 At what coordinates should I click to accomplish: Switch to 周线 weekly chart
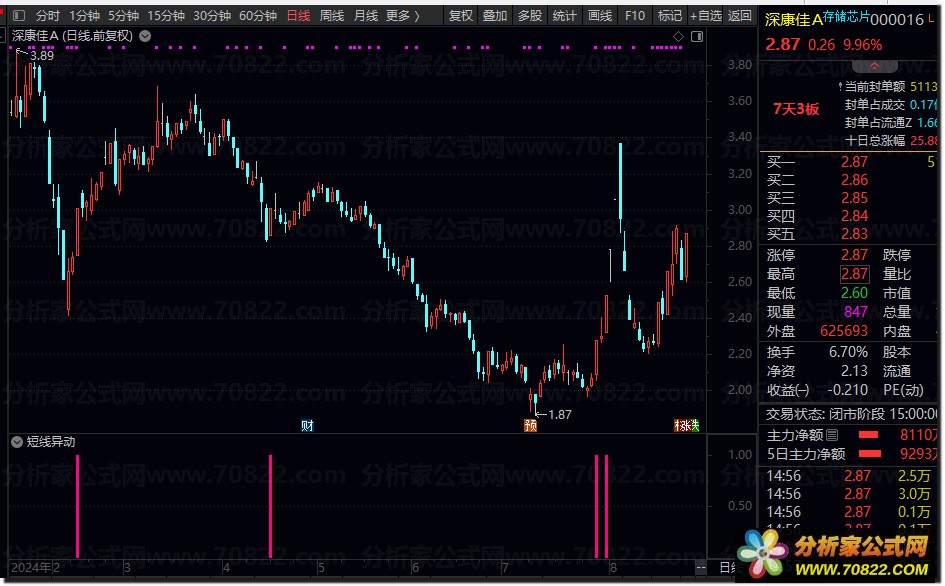tap(331, 16)
